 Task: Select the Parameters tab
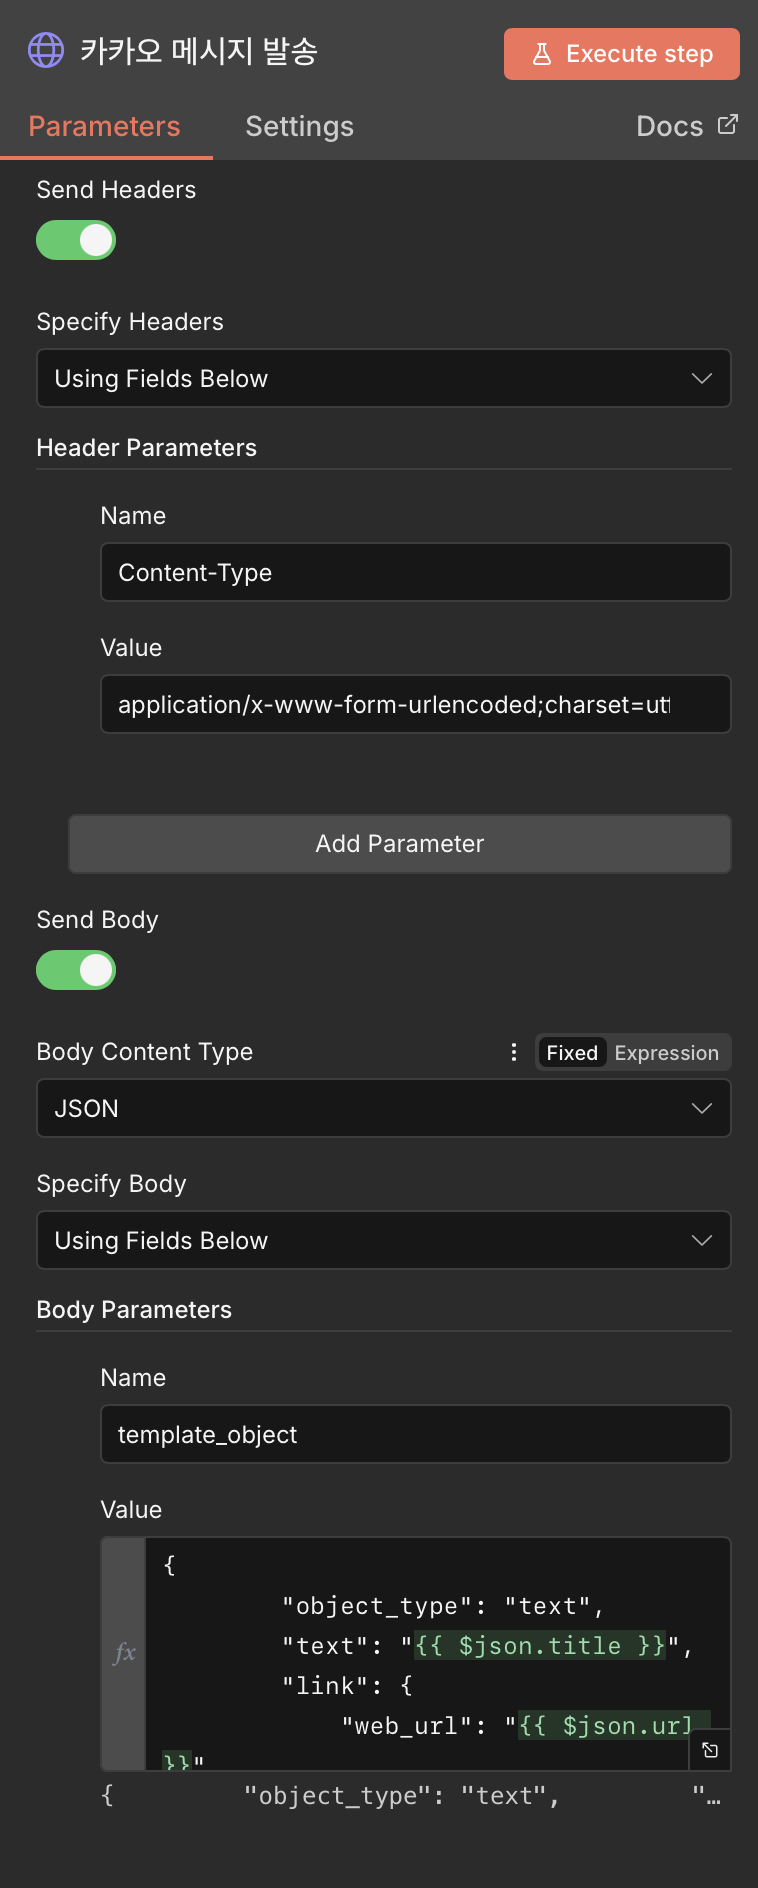(104, 126)
